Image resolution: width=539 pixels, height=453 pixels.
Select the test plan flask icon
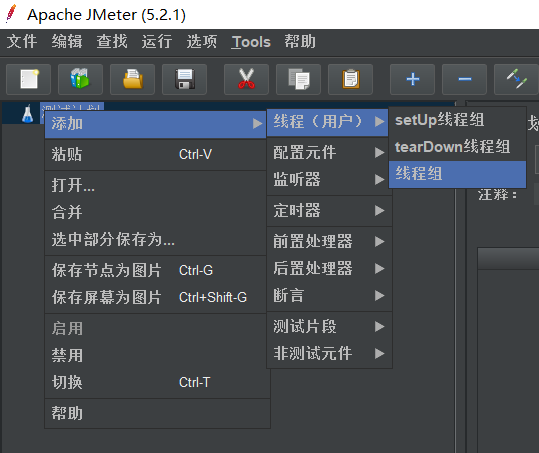pyautogui.click(x=28, y=114)
